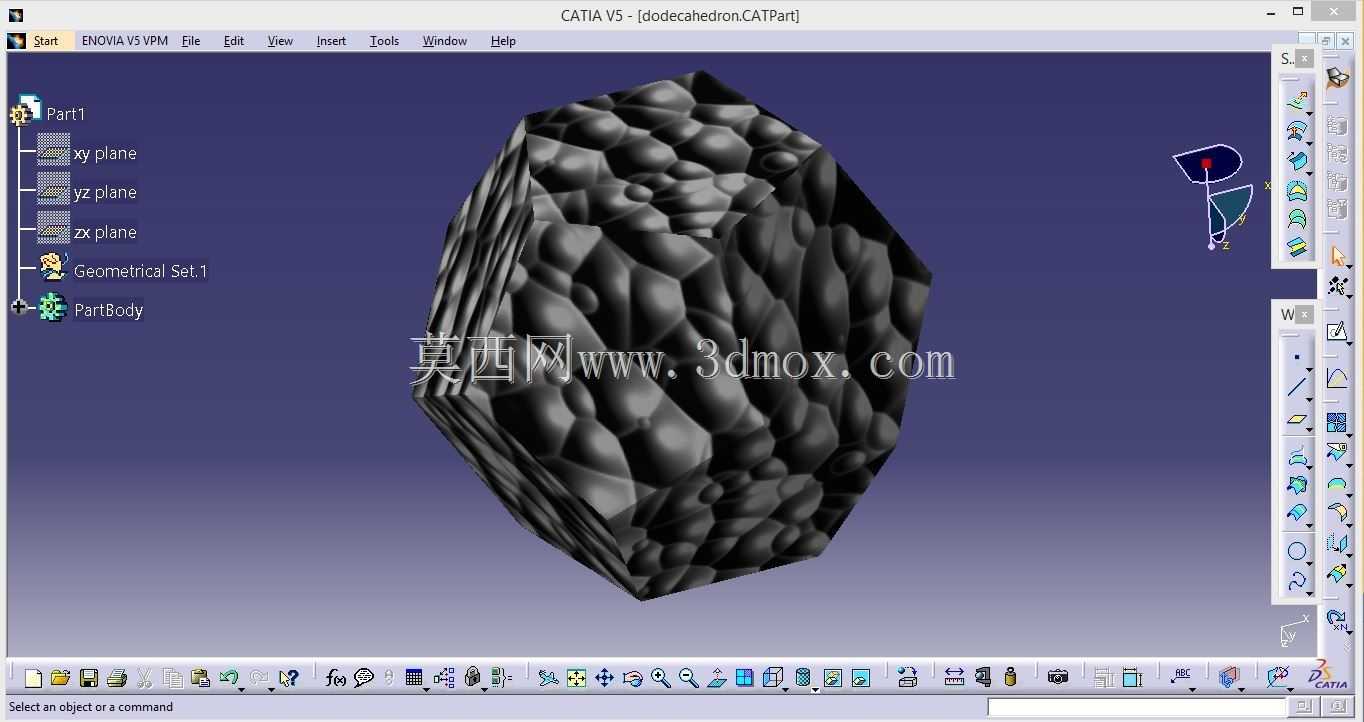
Task: Select the Circle tool in Wireframe toolbar
Action: tap(1297, 551)
